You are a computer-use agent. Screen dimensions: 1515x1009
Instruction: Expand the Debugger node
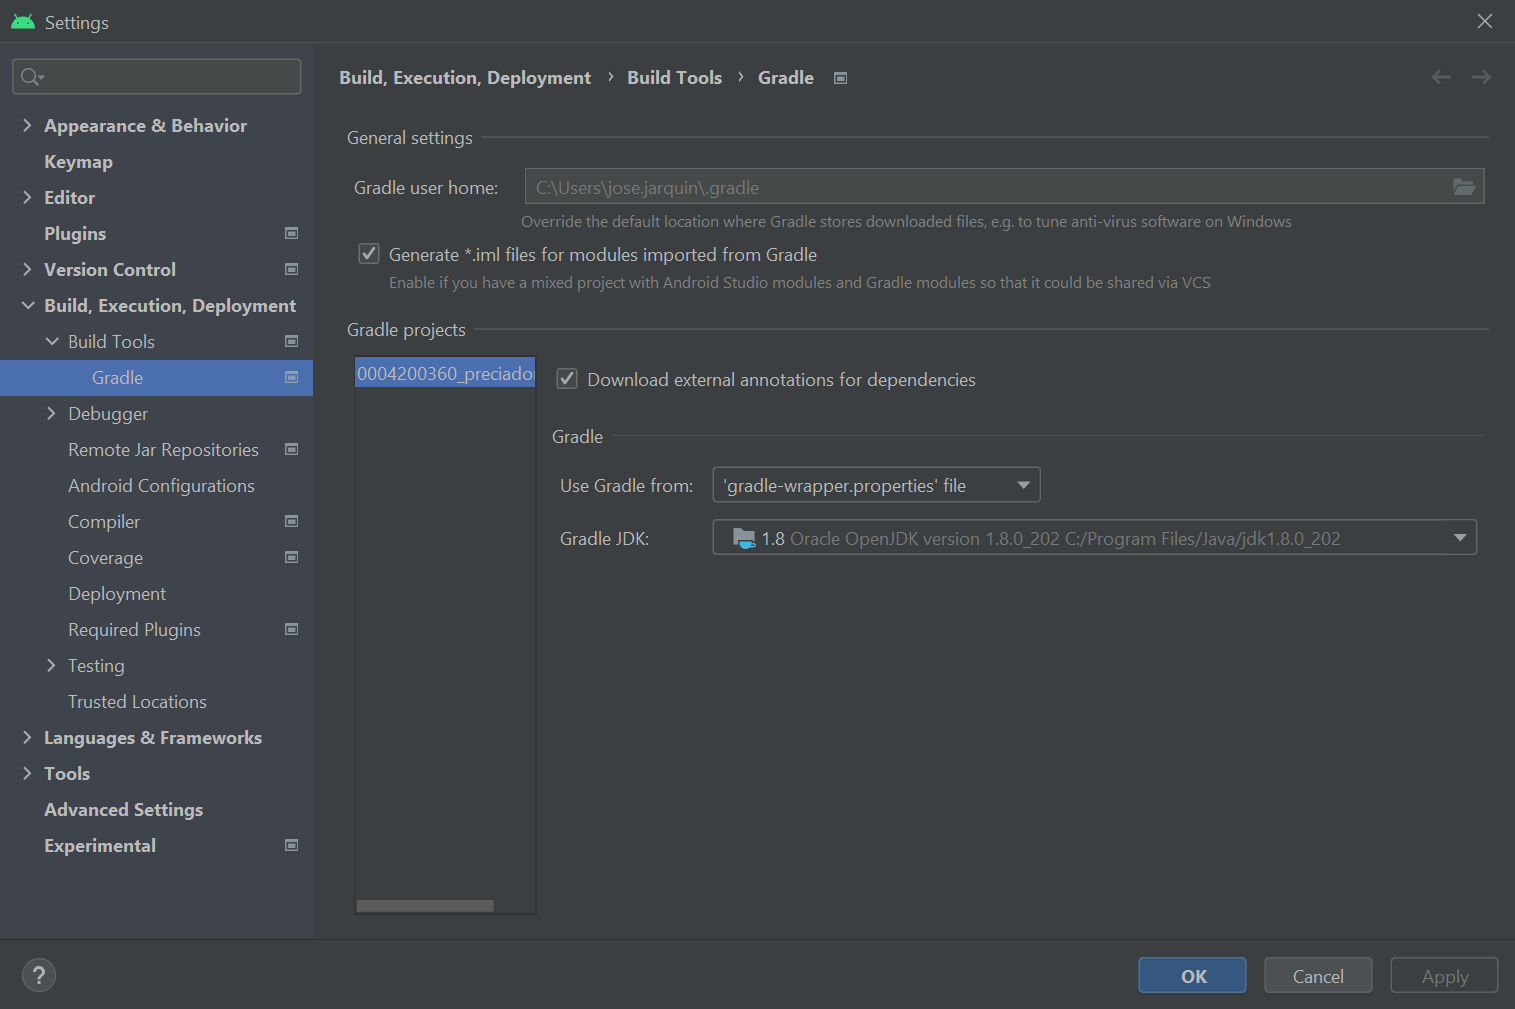tap(51, 413)
